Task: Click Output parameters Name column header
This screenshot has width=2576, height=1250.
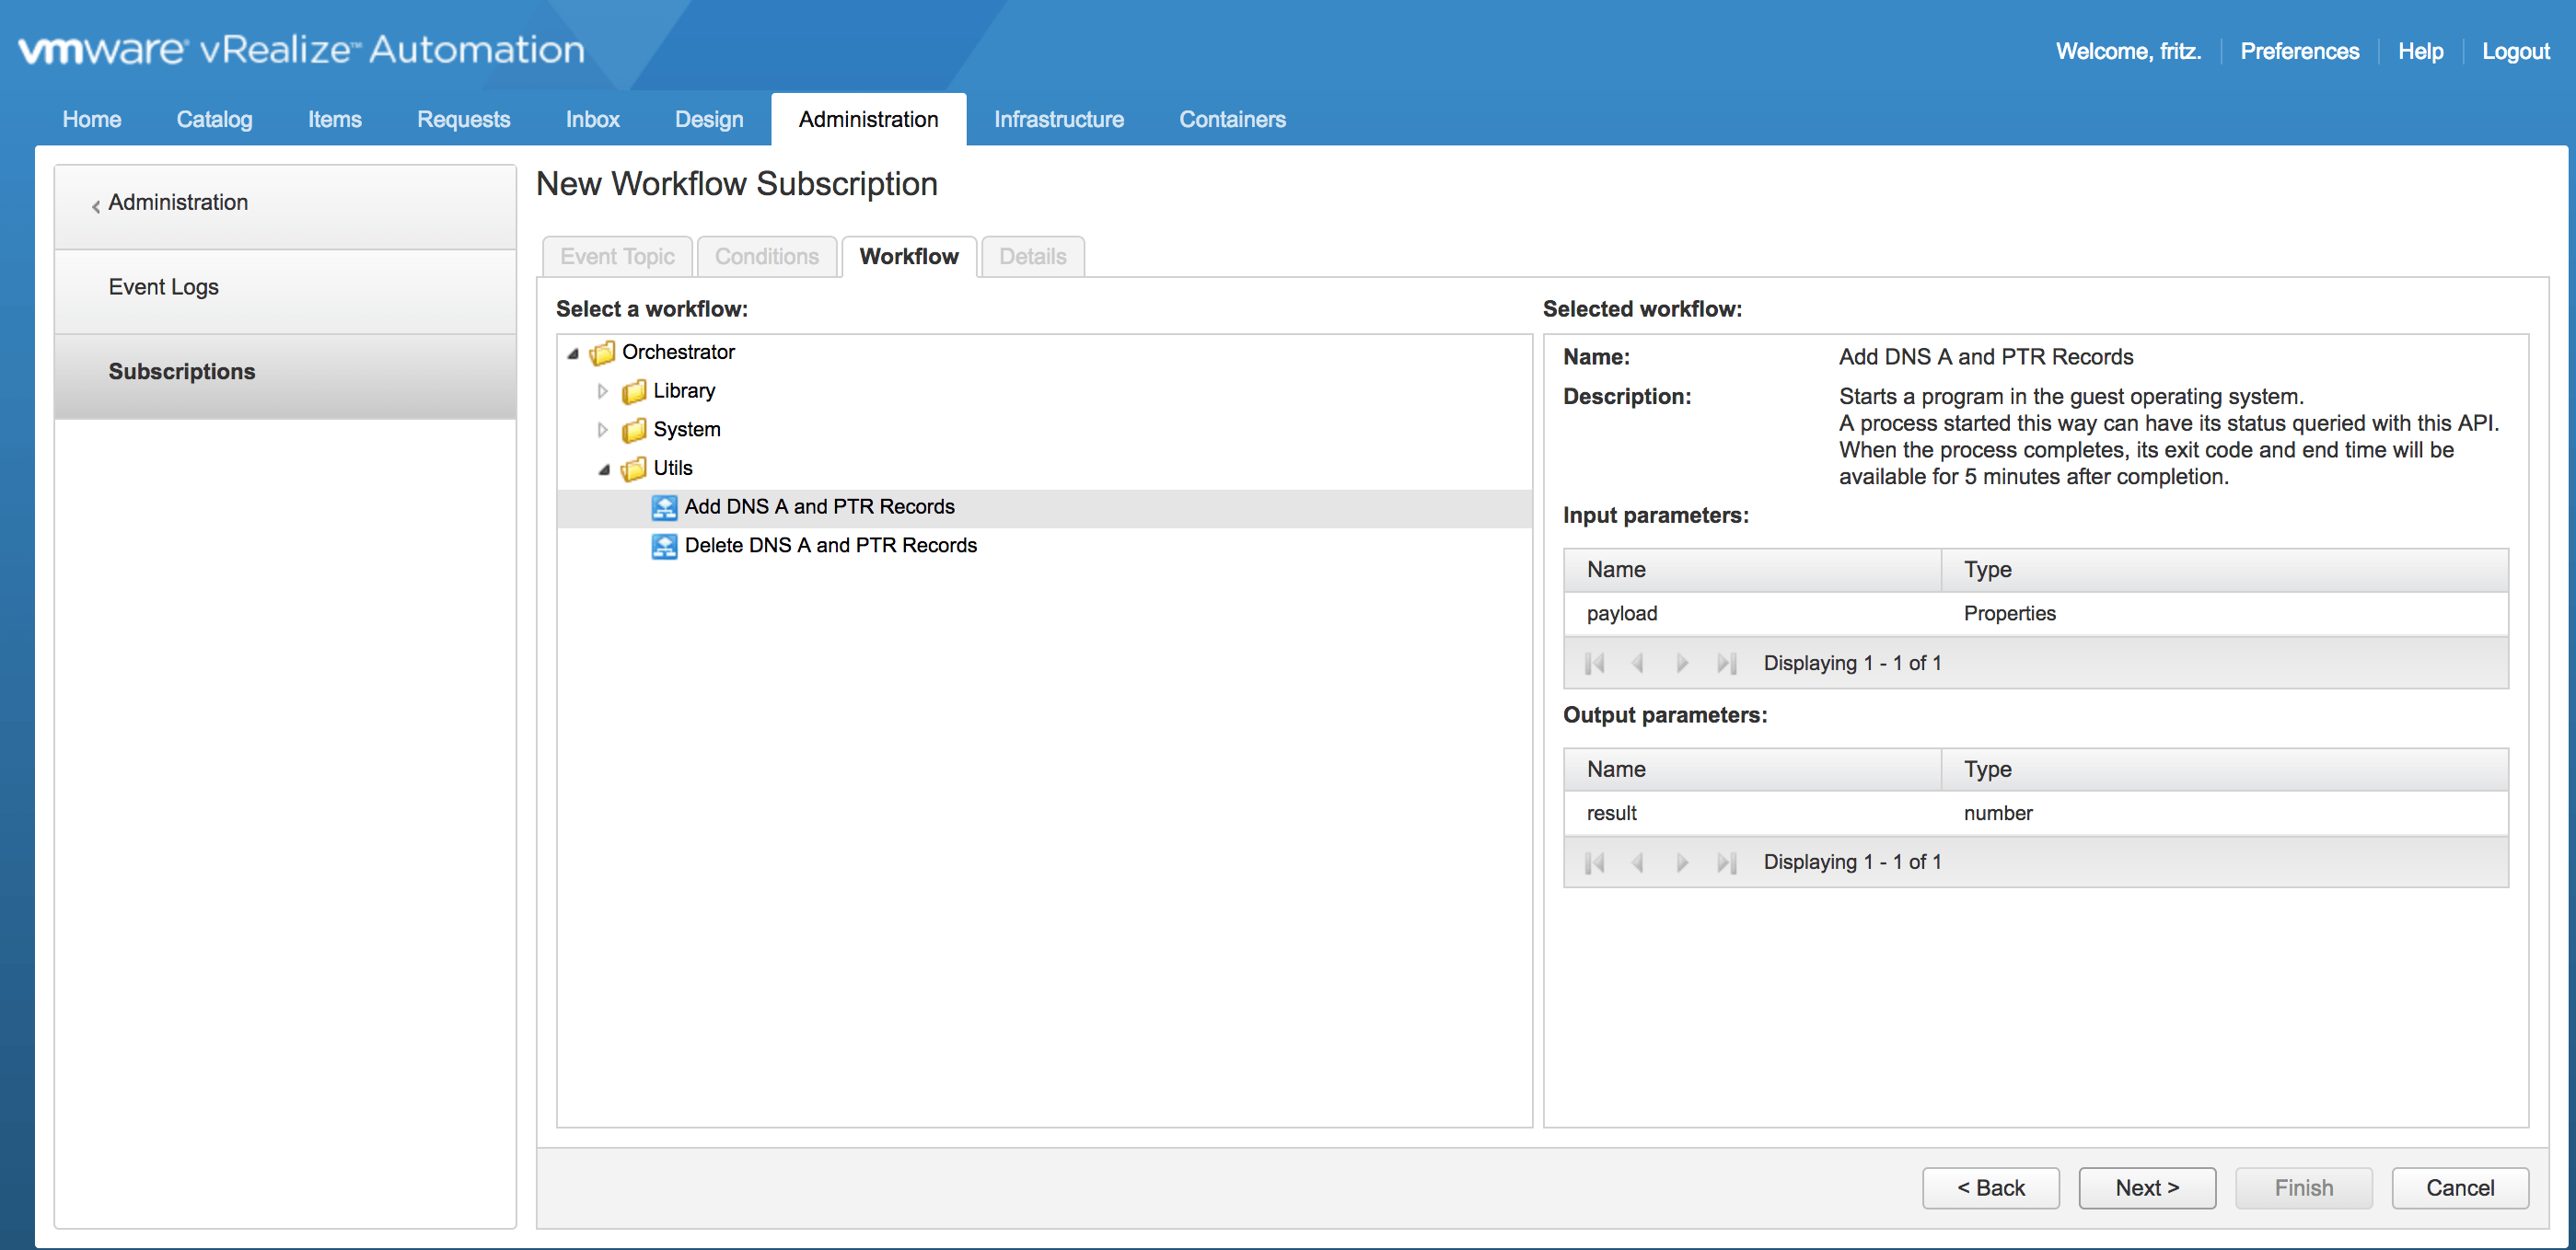Action: [1752, 770]
